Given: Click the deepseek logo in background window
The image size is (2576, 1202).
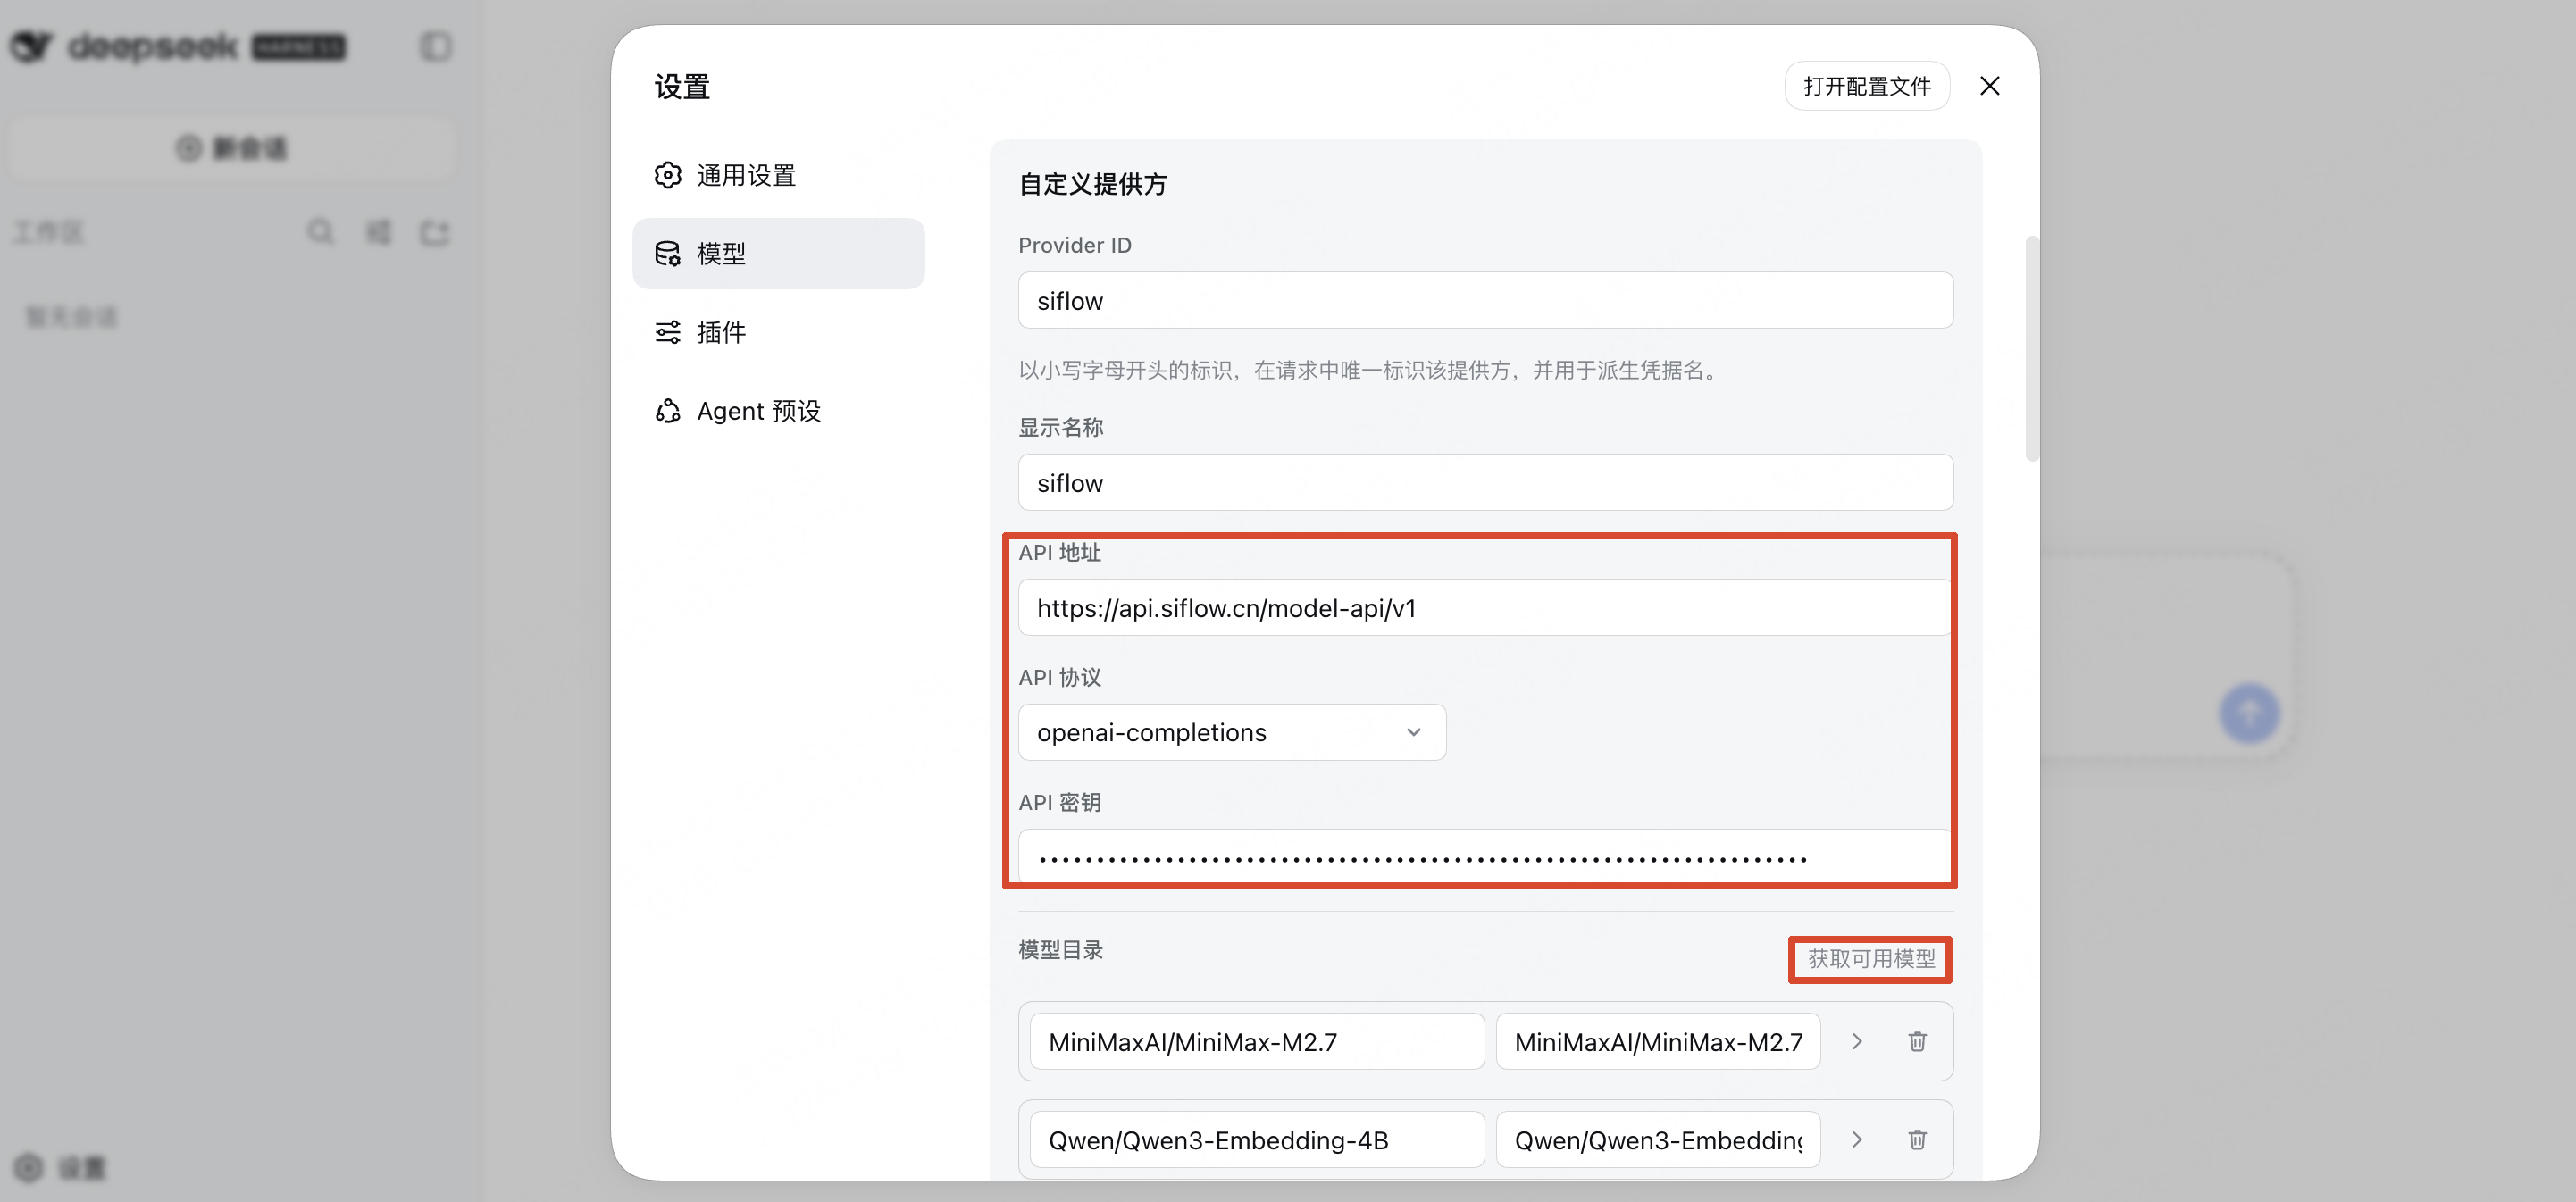Looking at the screenshot, I should click(176, 46).
